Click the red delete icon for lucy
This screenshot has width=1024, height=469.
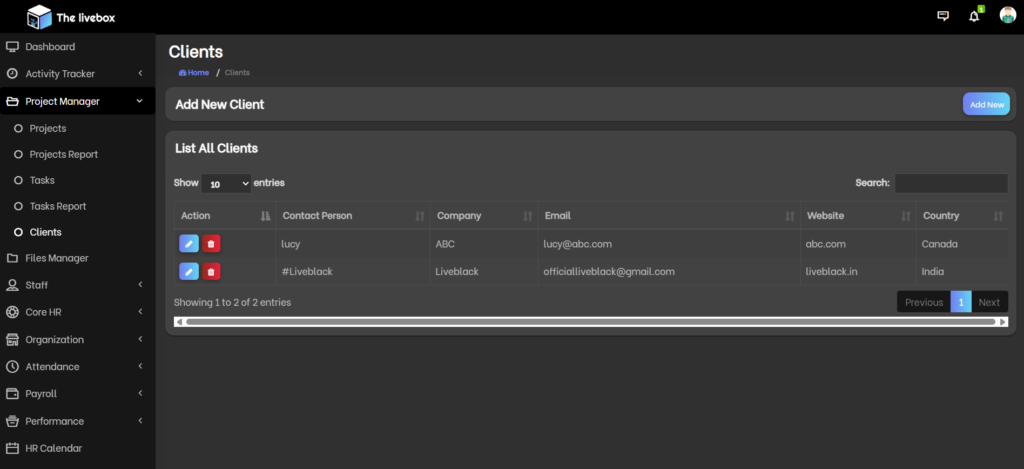click(211, 243)
